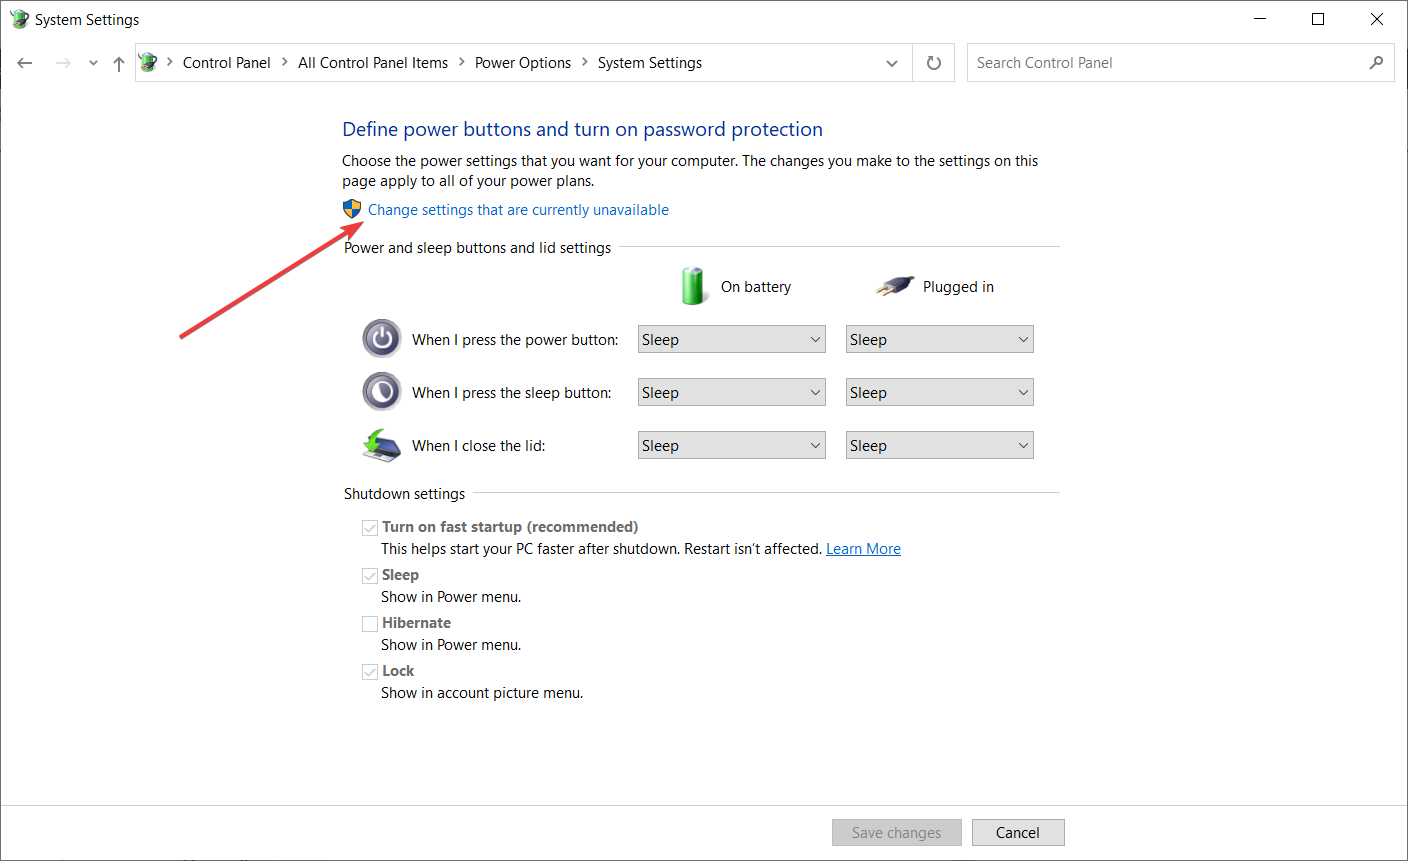Toggle the Lock checkbox
This screenshot has height=861, width=1408.
coord(370,671)
